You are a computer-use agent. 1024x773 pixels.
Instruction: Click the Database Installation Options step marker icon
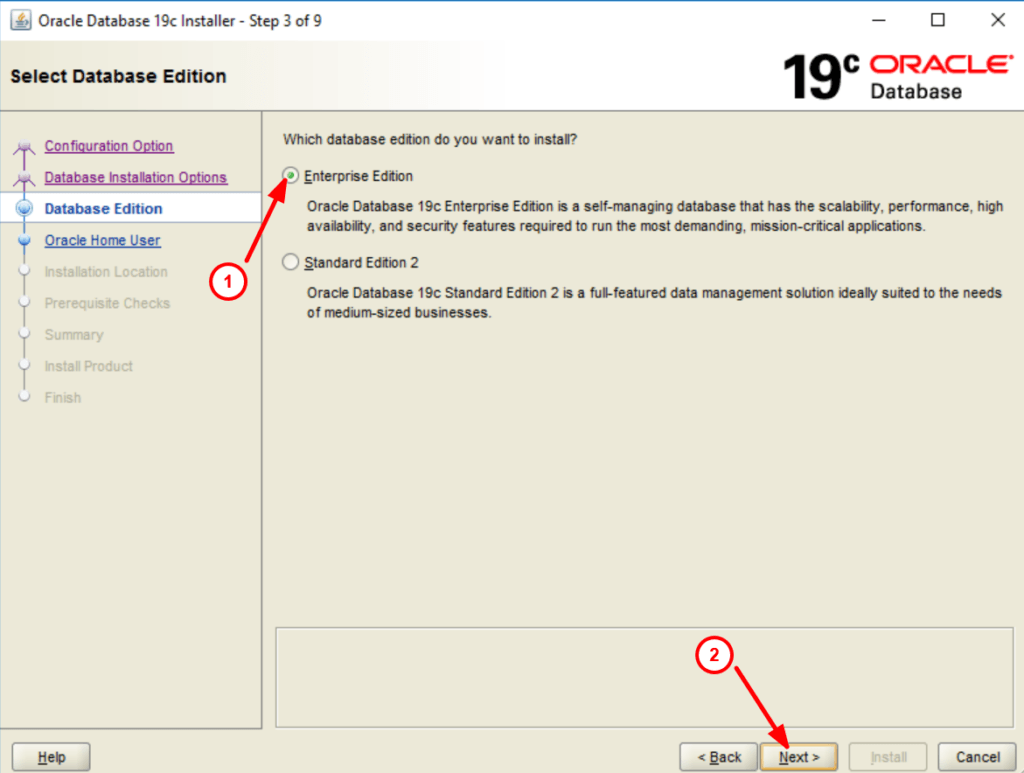(24, 178)
